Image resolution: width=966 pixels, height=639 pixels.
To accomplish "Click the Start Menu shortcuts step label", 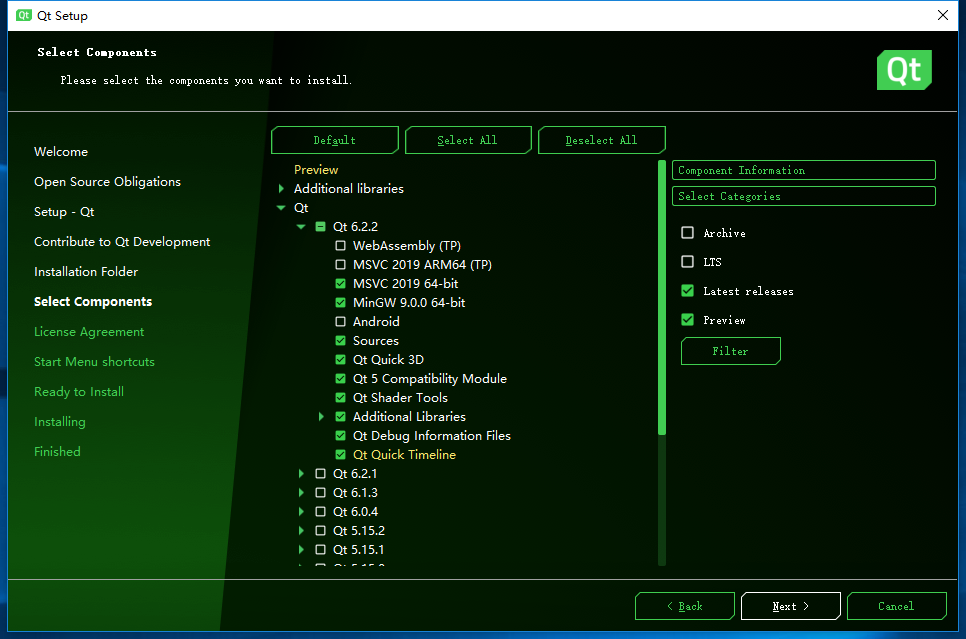I will (x=94, y=362).
